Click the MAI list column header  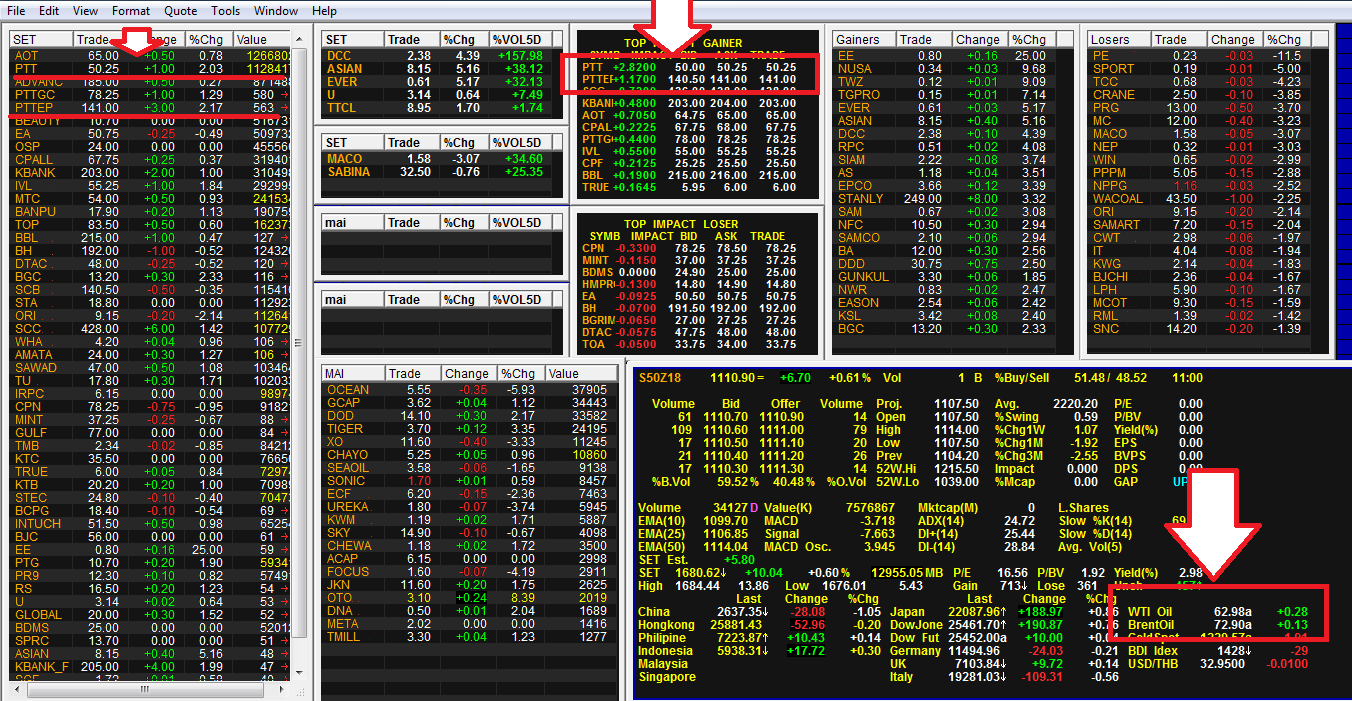pos(352,373)
